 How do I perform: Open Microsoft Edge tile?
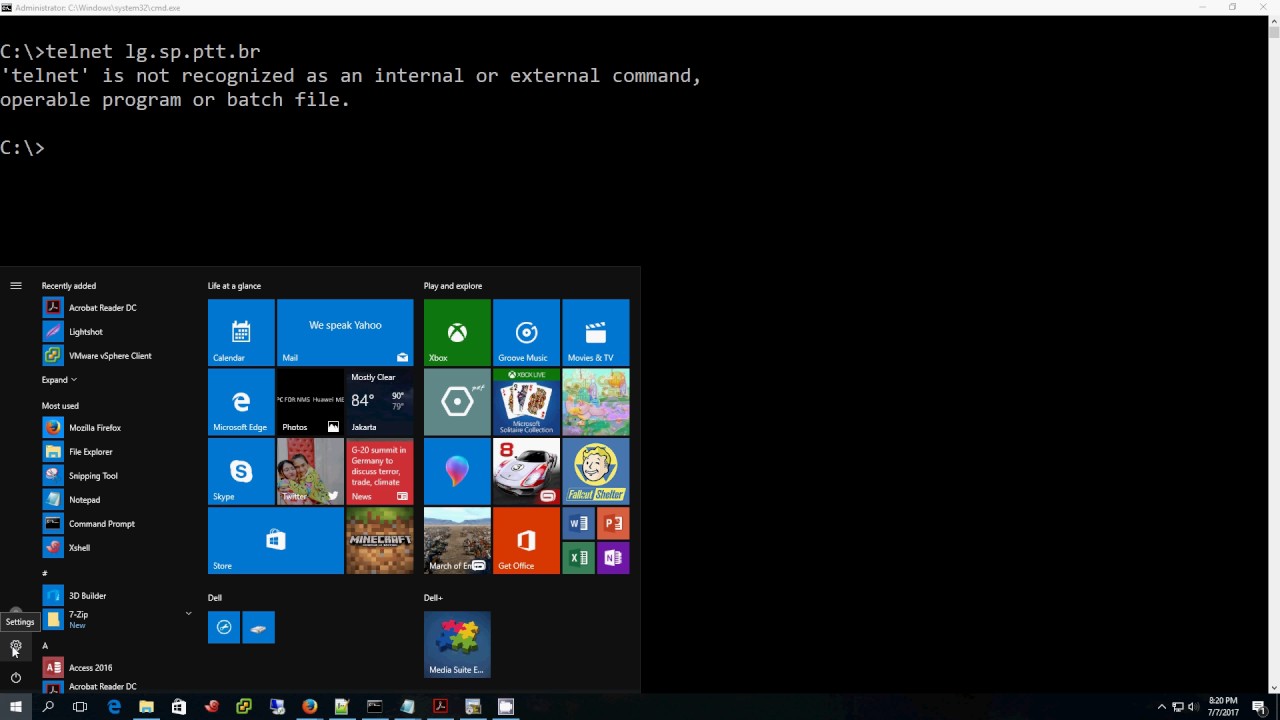(x=241, y=402)
